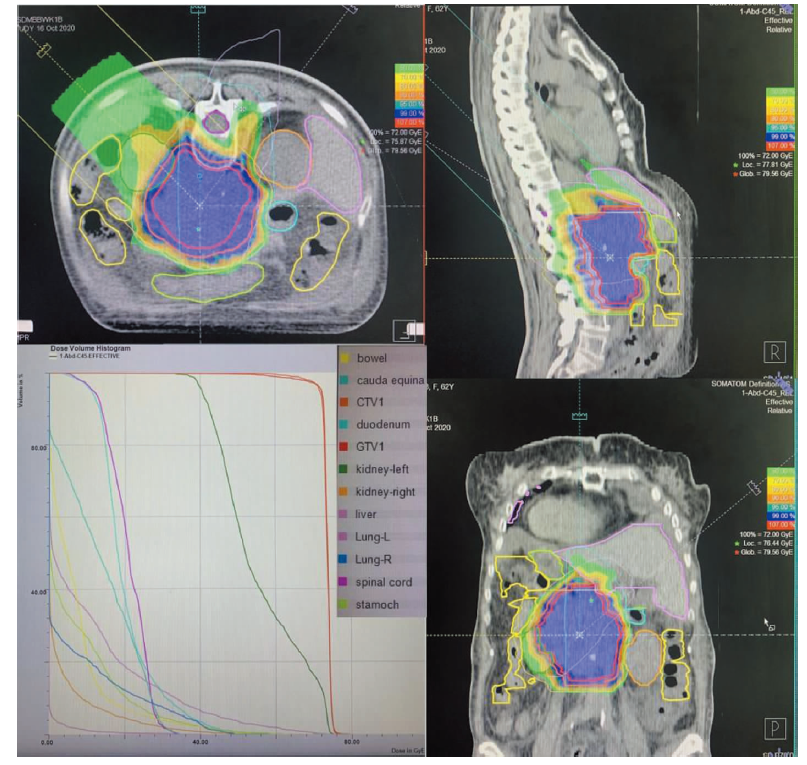Viewport: 807px width, 765px height.
Task: Click the GTV1 red swatch in the legend
Action: [345, 447]
